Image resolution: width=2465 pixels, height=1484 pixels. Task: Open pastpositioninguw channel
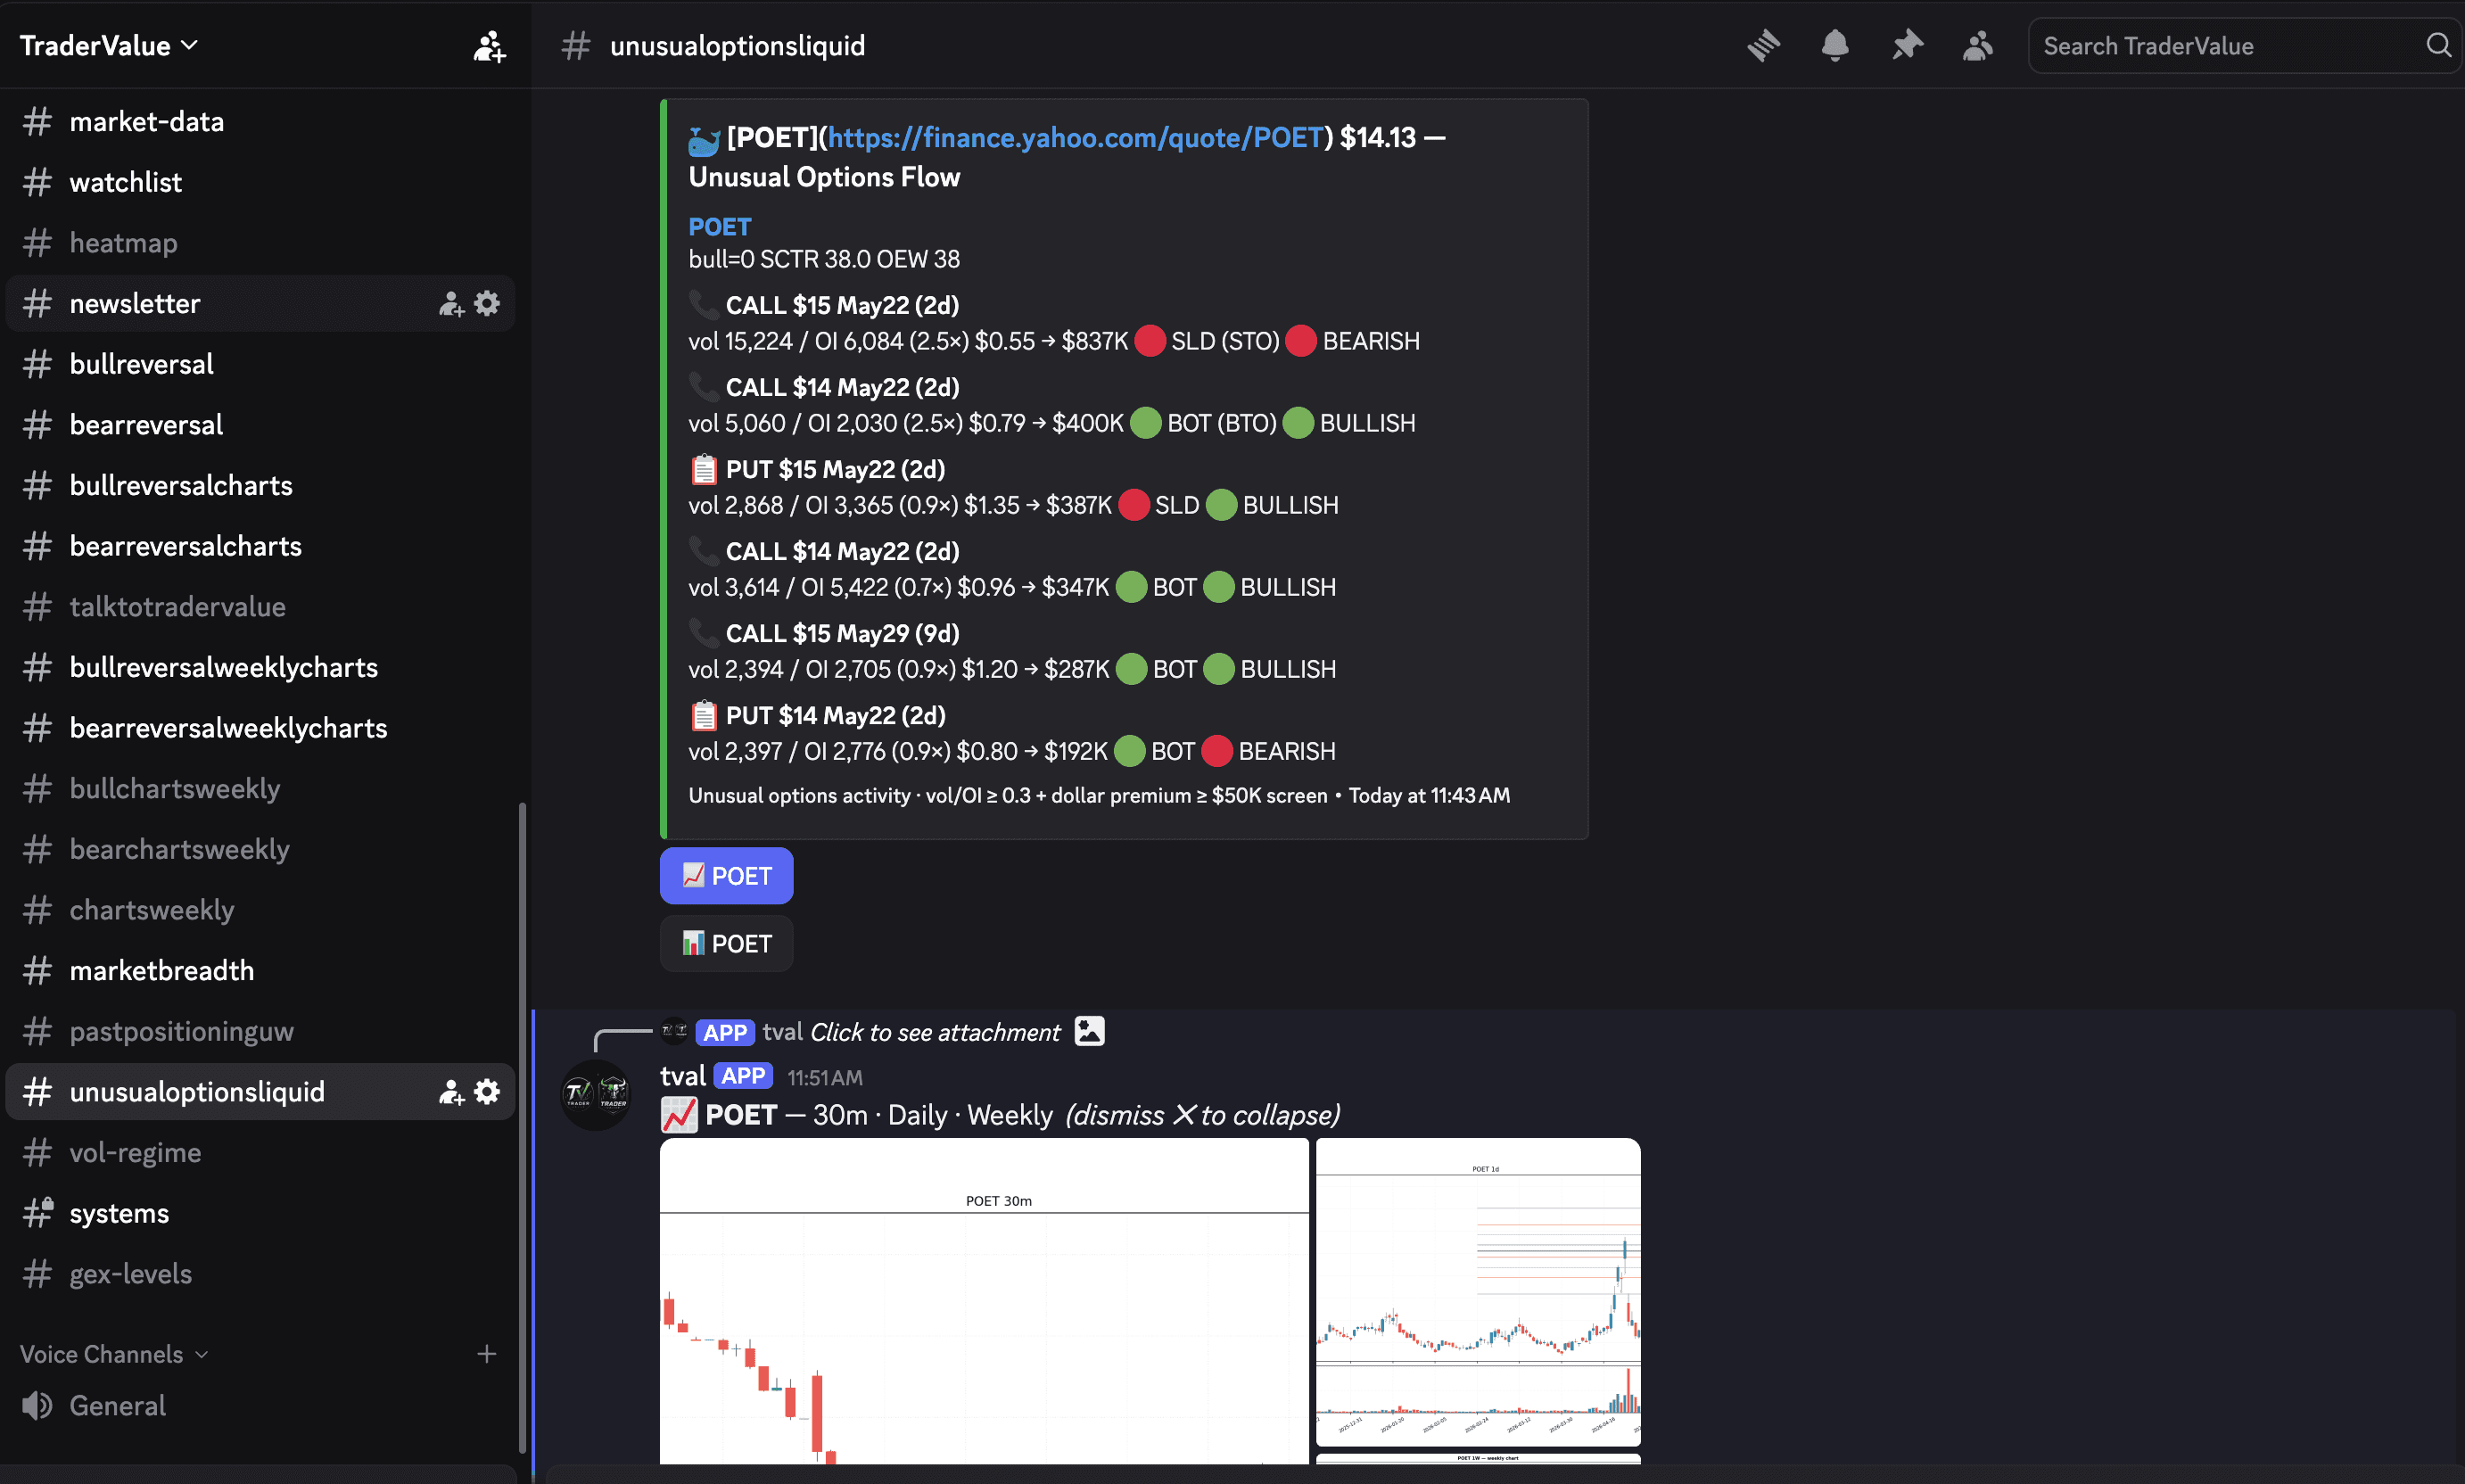click(x=260, y=1031)
